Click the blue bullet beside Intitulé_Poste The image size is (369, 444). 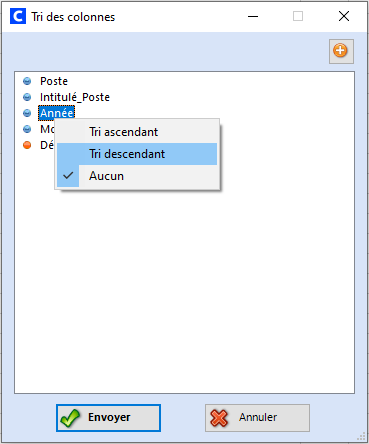click(27, 97)
